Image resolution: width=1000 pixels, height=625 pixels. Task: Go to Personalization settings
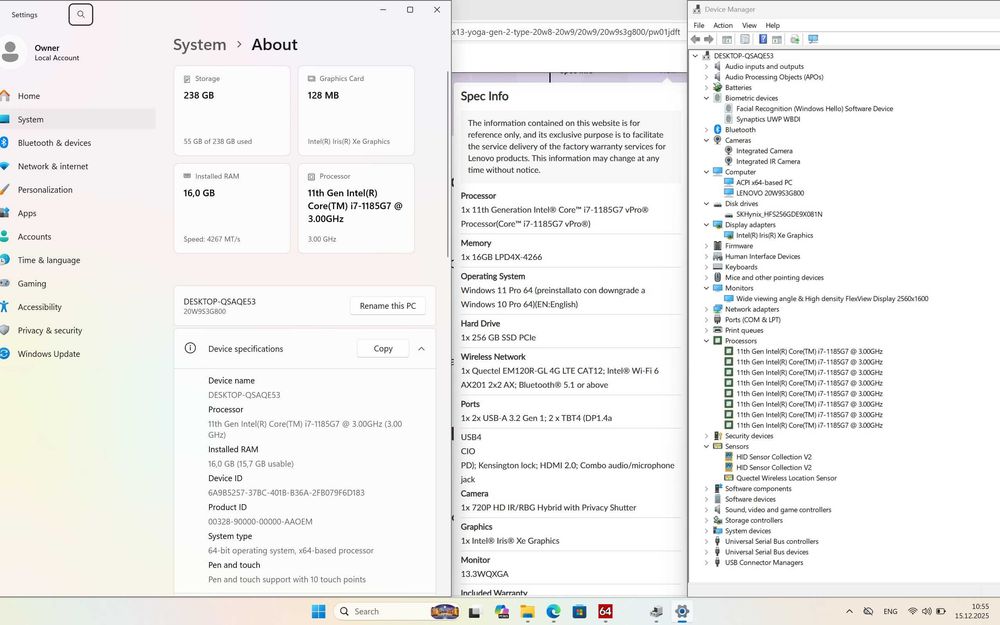pyautogui.click(x=77, y=190)
